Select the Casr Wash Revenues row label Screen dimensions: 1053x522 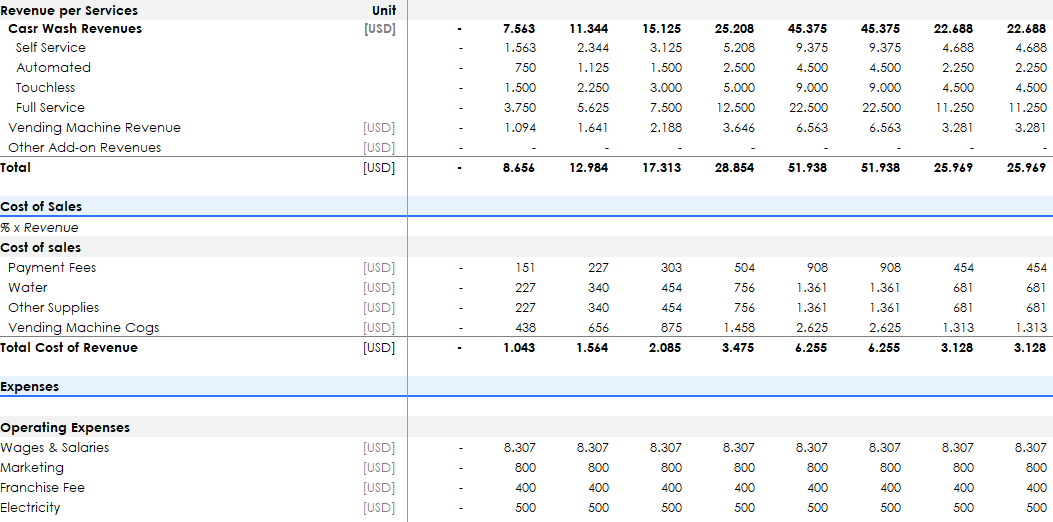point(75,29)
